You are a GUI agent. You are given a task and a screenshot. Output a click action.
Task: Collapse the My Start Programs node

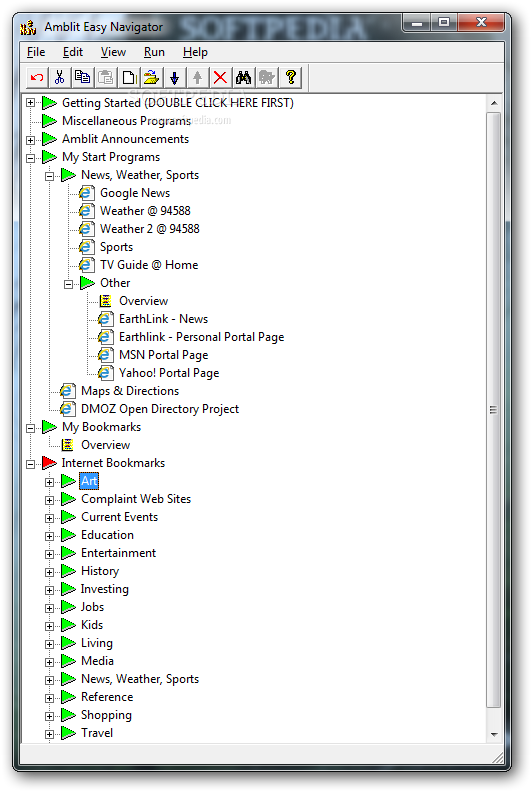tap(30, 158)
